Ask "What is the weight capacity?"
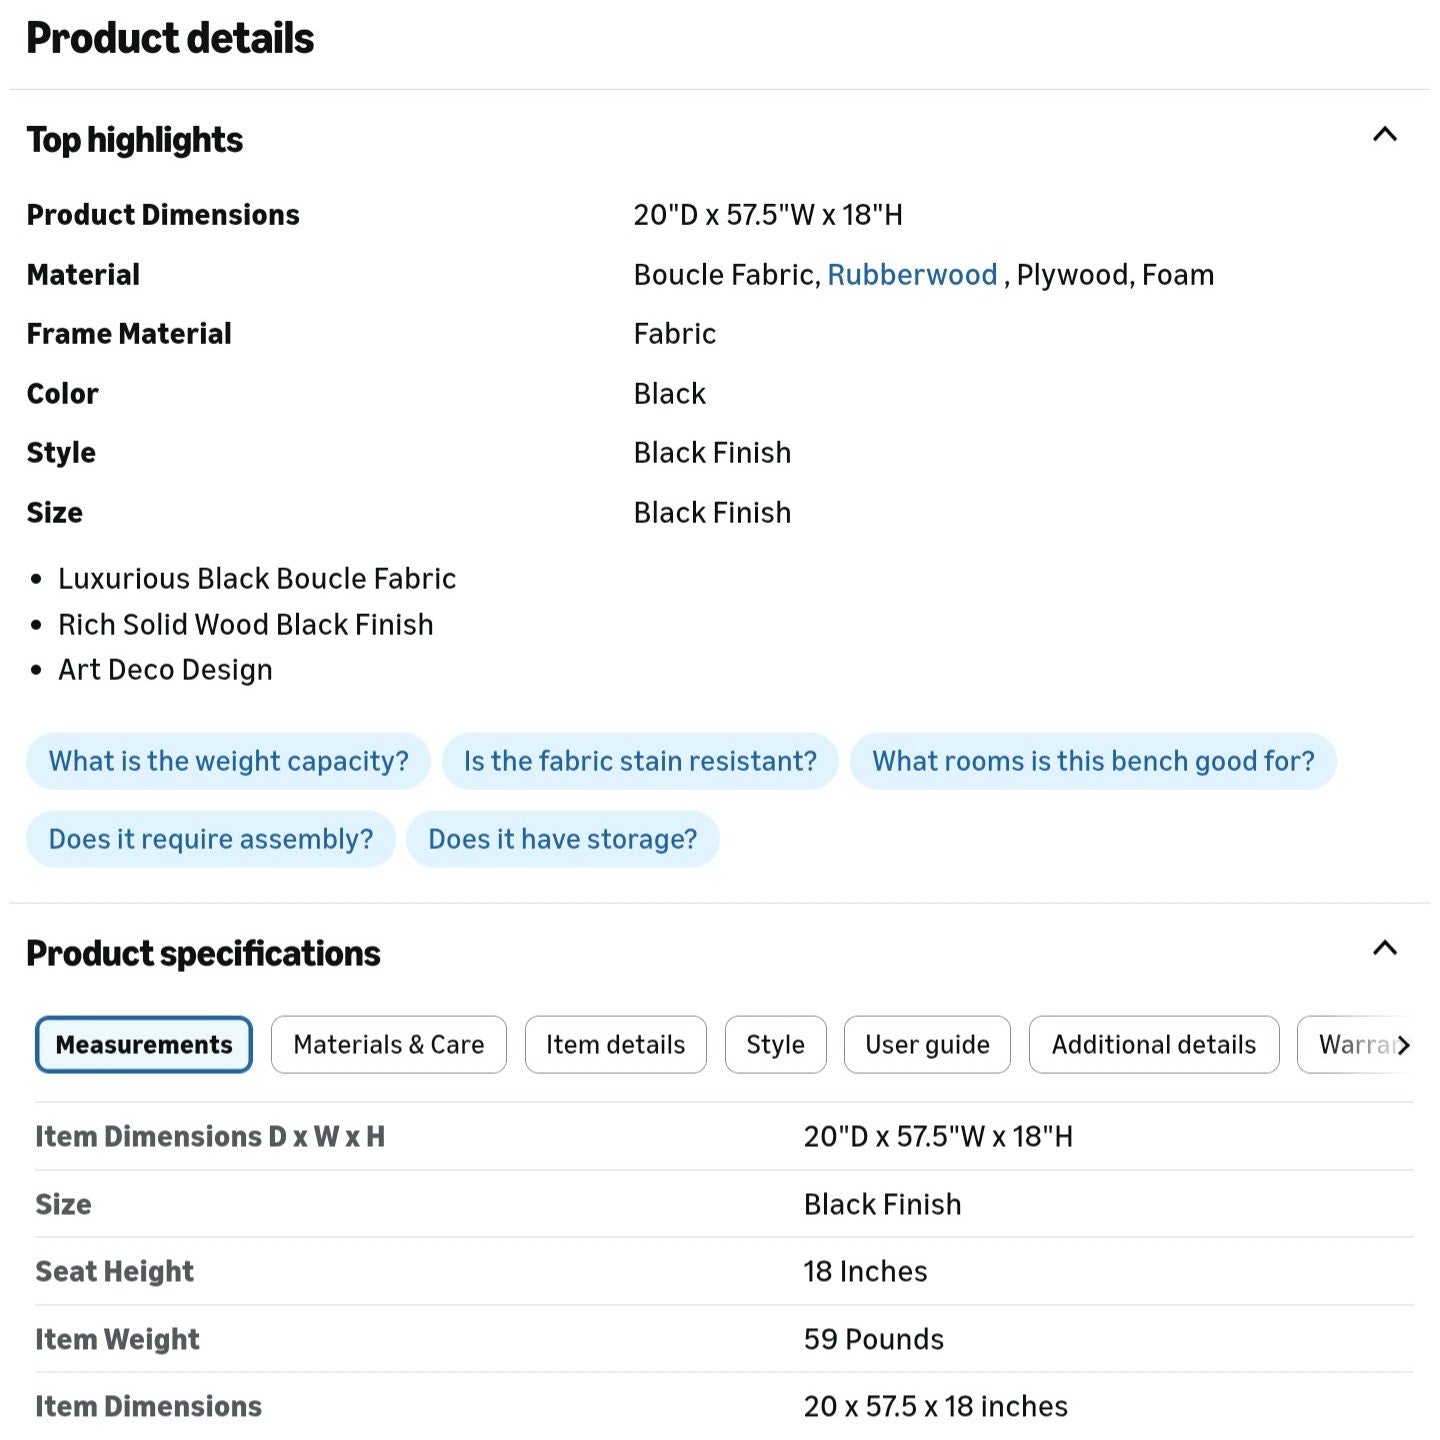This screenshot has height=1440, width=1440. [228, 761]
